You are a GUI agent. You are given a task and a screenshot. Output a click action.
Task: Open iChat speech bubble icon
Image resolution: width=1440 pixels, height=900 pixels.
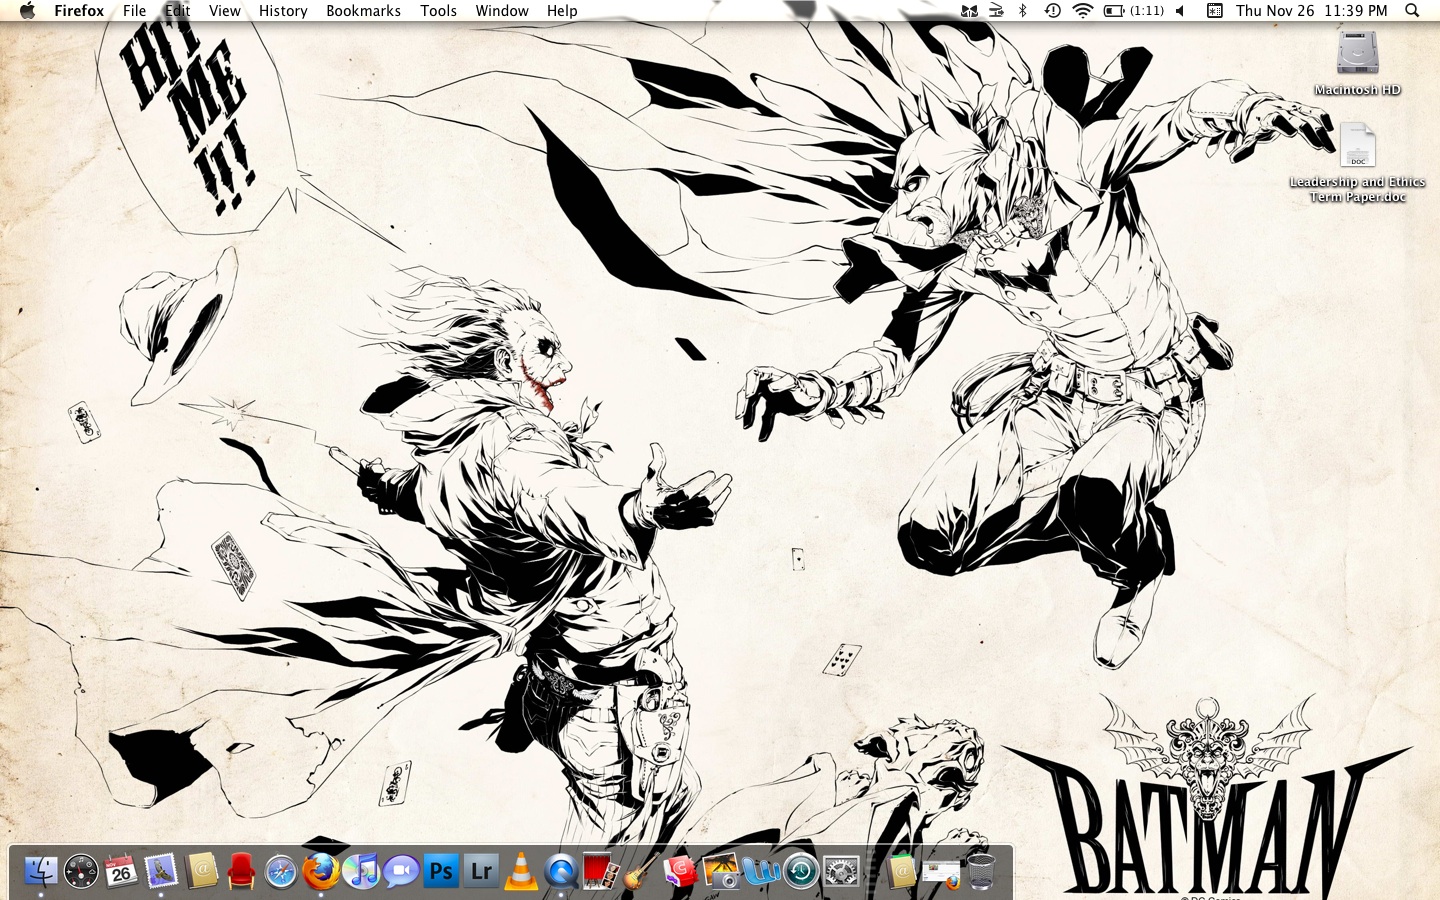[401, 871]
